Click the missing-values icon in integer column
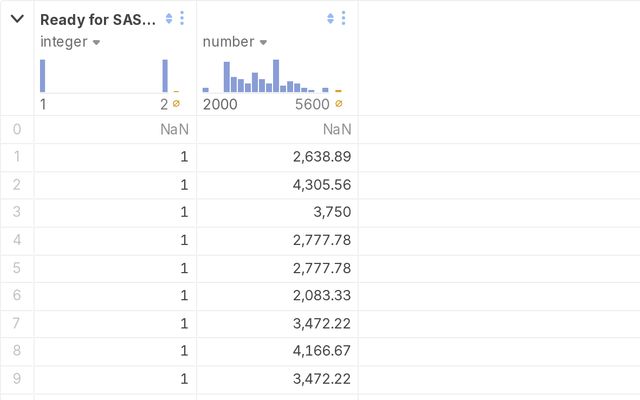This screenshot has height=400, width=640. (x=176, y=104)
